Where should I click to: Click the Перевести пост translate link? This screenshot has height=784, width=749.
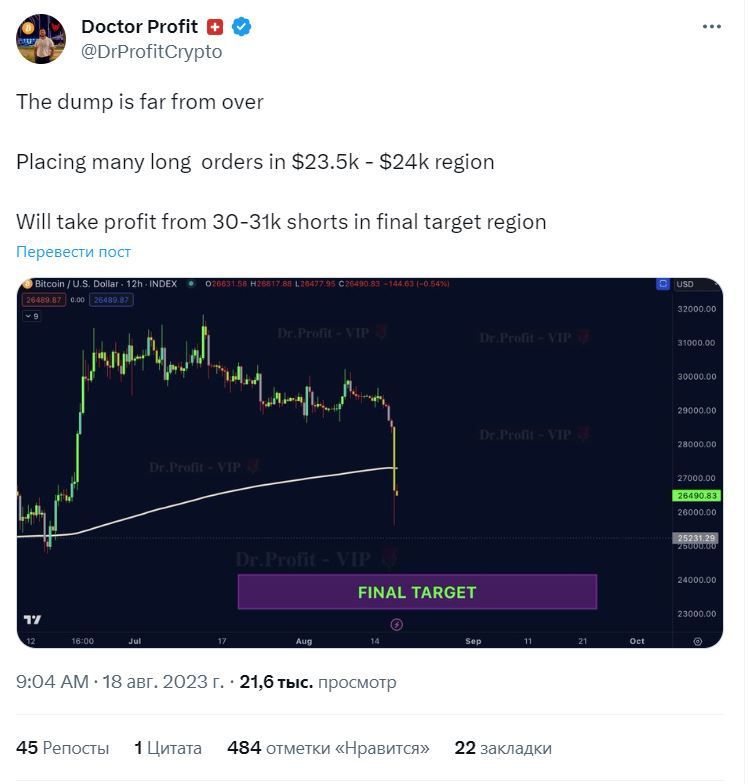[73, 252]
